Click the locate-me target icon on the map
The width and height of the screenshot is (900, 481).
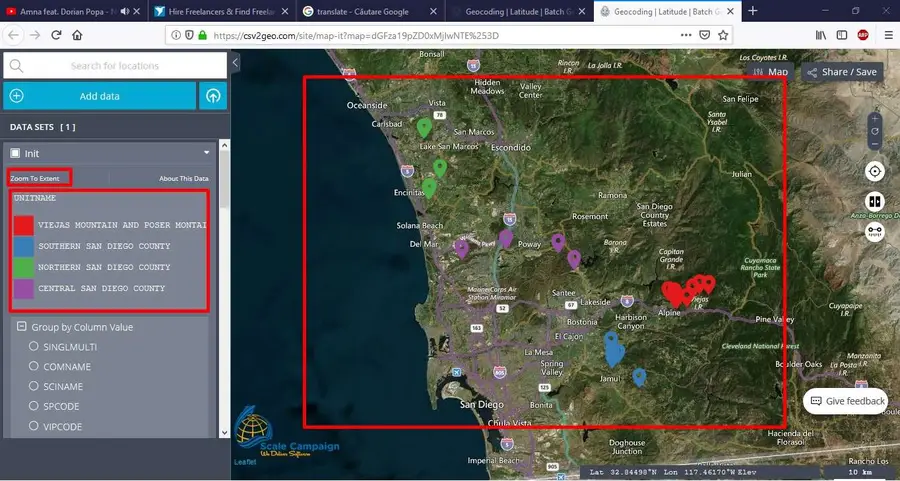[x=875, y=171]
